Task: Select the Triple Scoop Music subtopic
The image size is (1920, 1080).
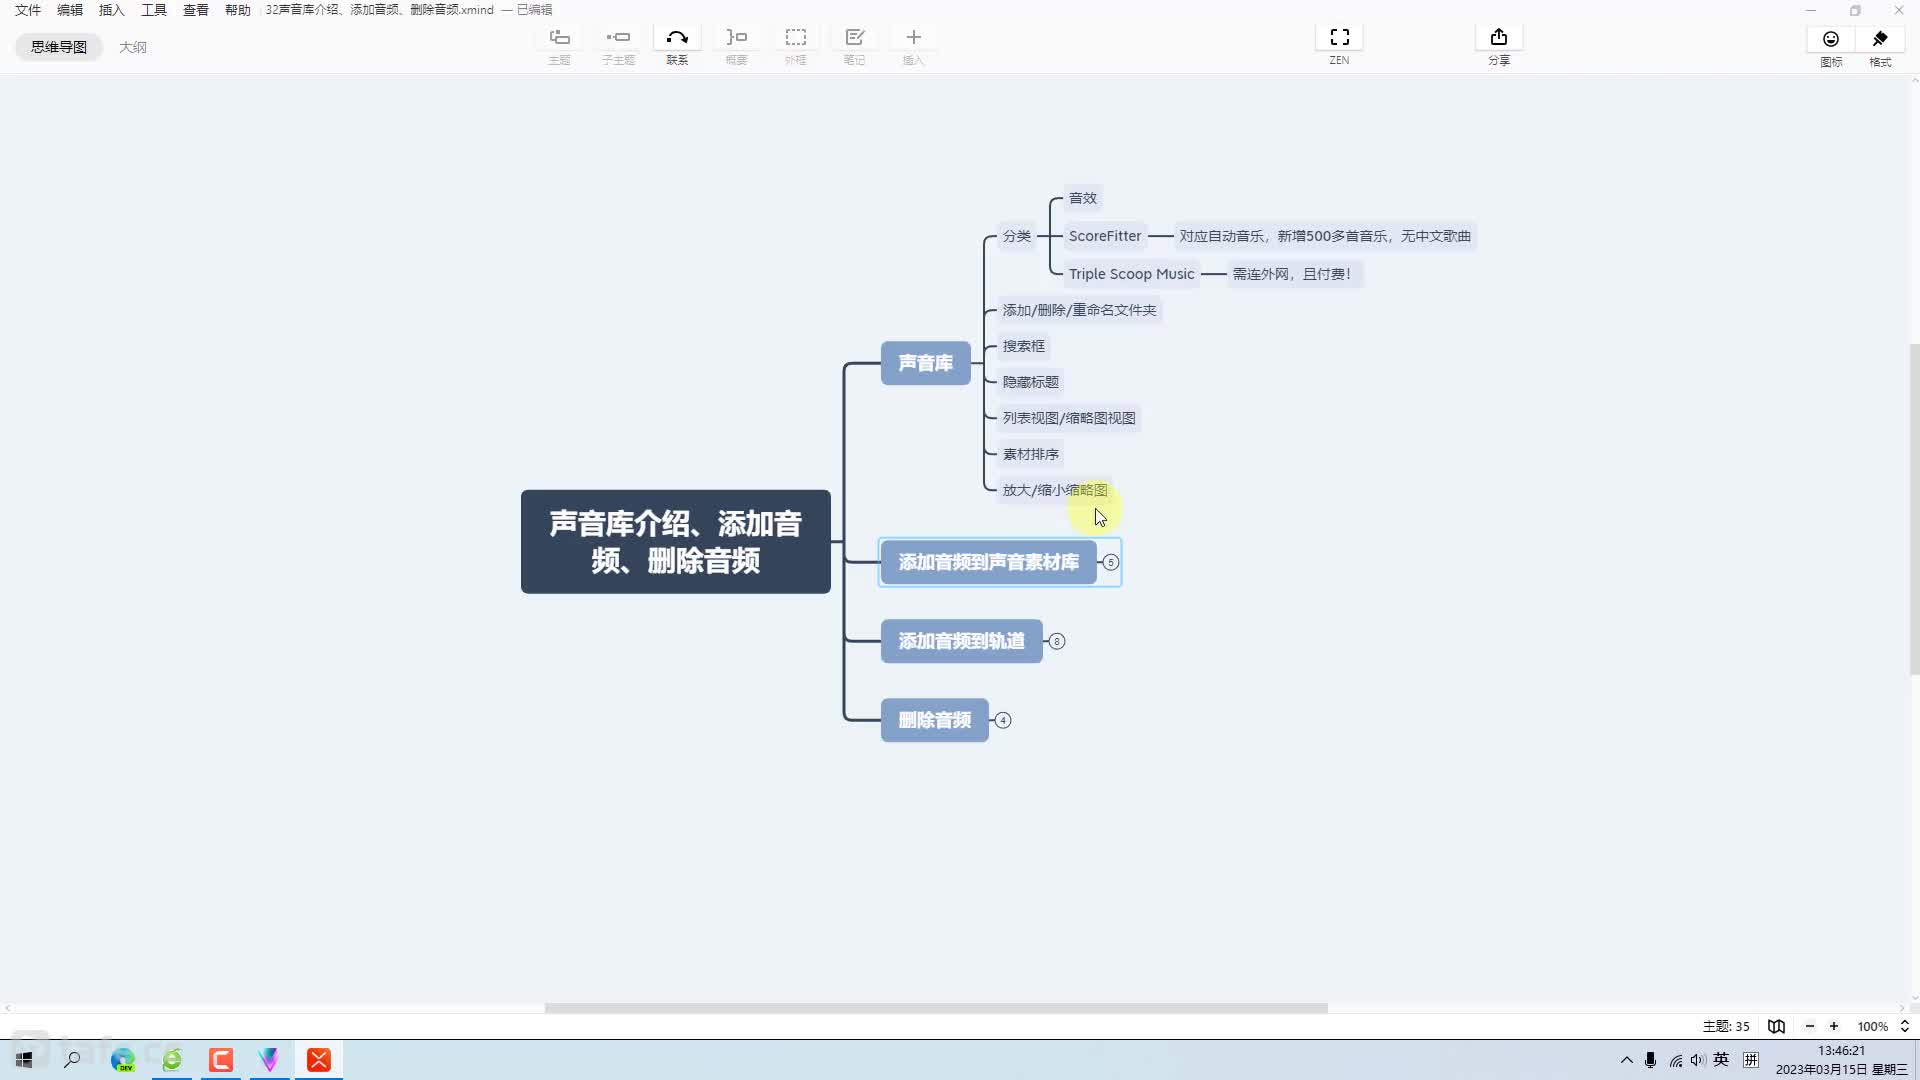Action: point(1131,274)
